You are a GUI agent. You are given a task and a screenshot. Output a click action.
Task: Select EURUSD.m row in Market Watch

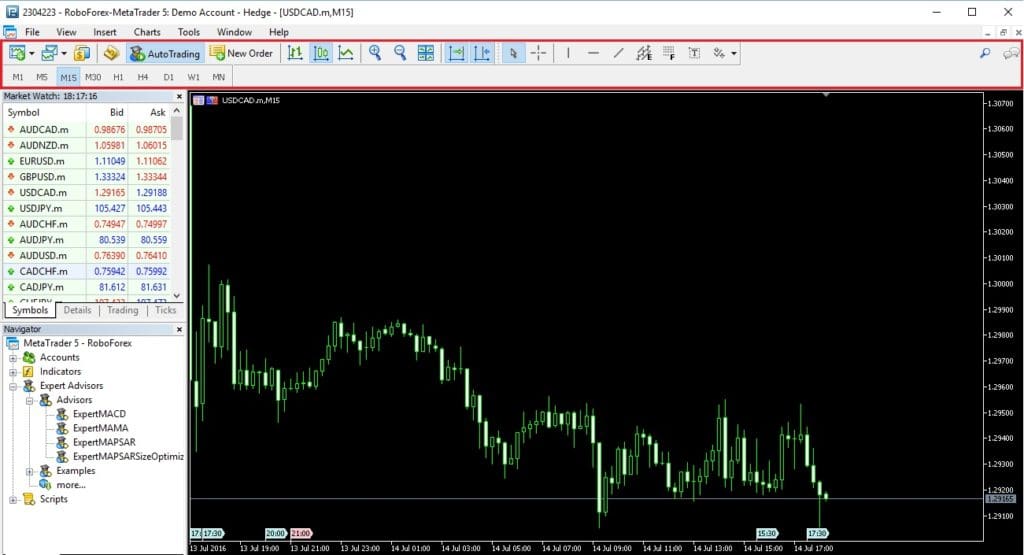tap(86, 161)
